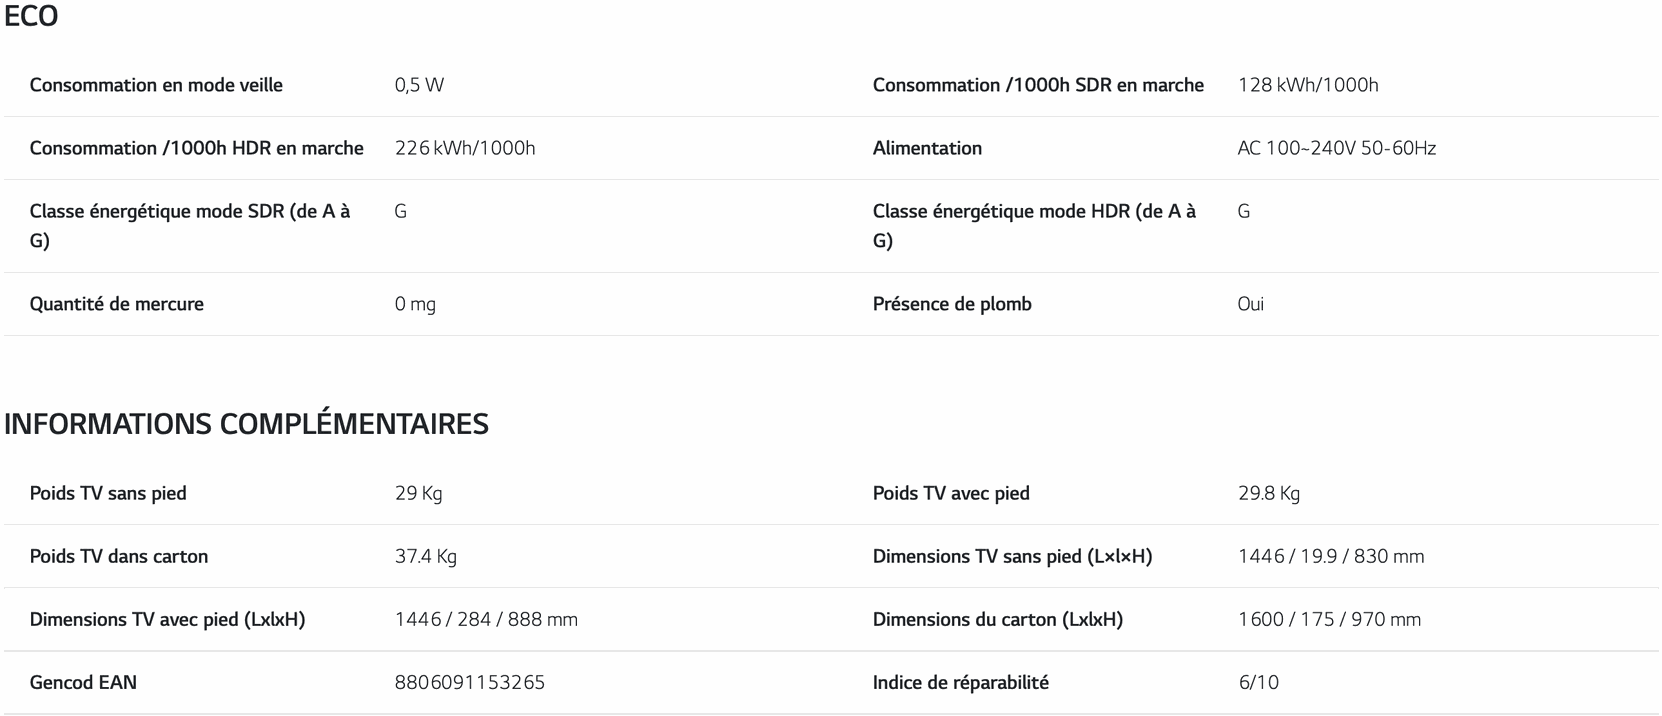This screenshot has height=716, width=1662.
Task: Click the 0,5 W standby value
Action: pyautogui.click(x=419, y=85)
